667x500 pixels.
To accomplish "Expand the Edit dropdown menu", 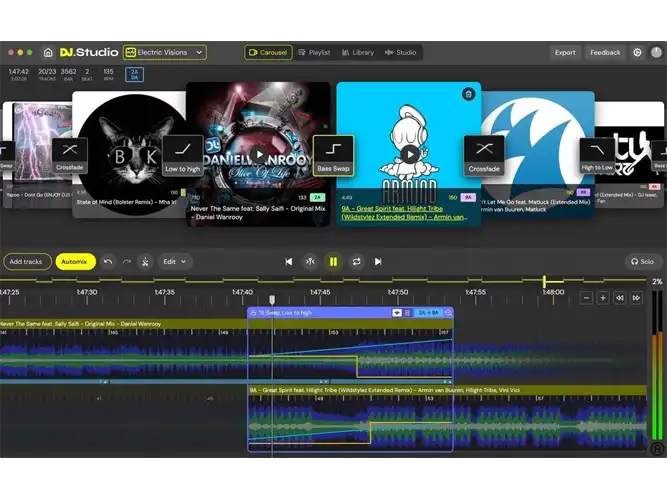I will tap(175, 262).
